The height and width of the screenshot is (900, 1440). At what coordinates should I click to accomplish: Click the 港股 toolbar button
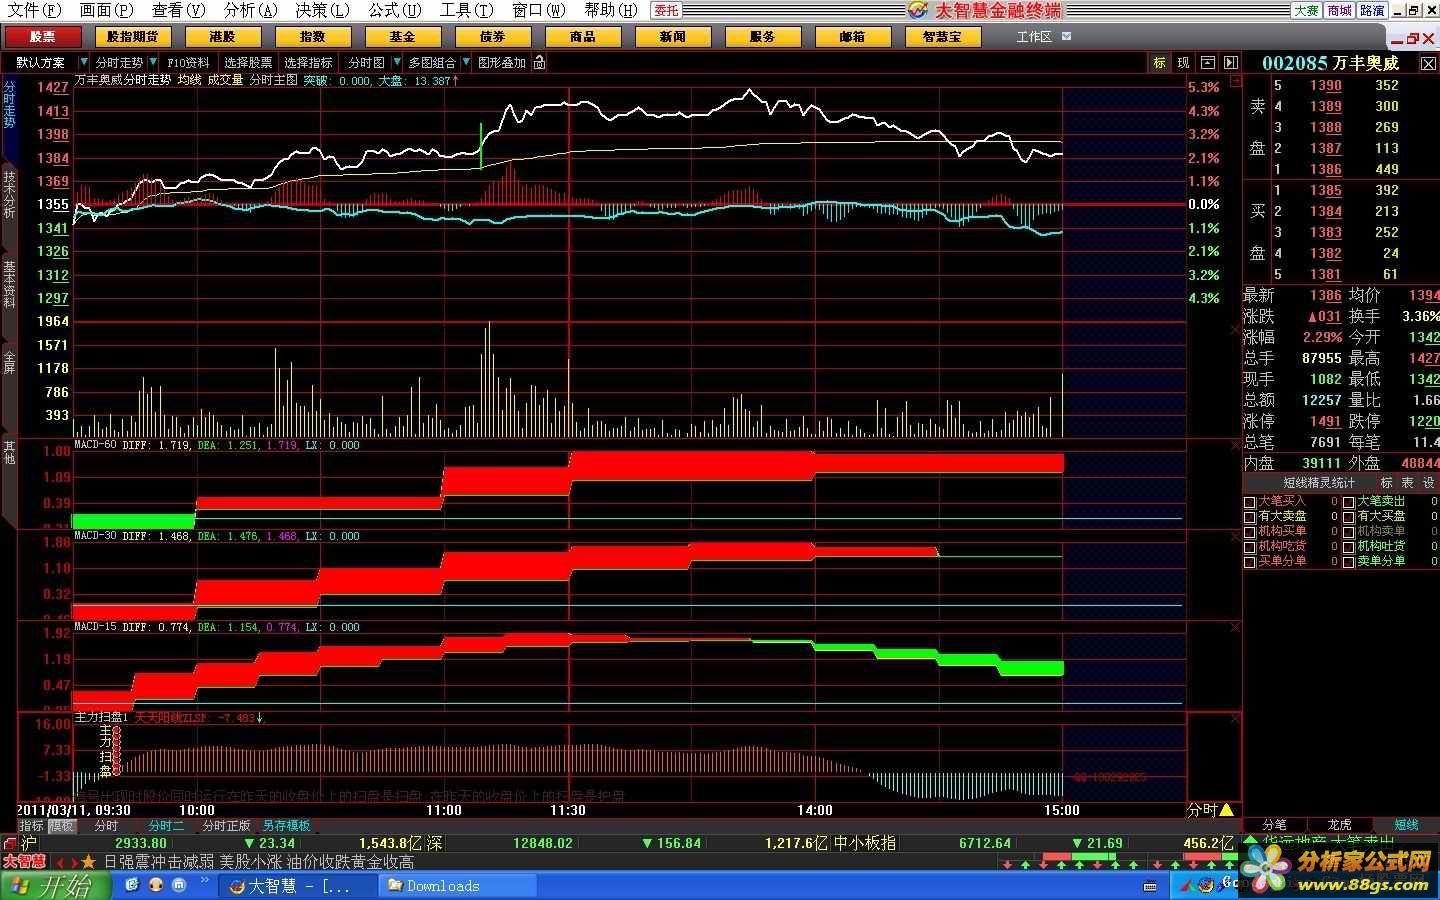tap(222, 36)
